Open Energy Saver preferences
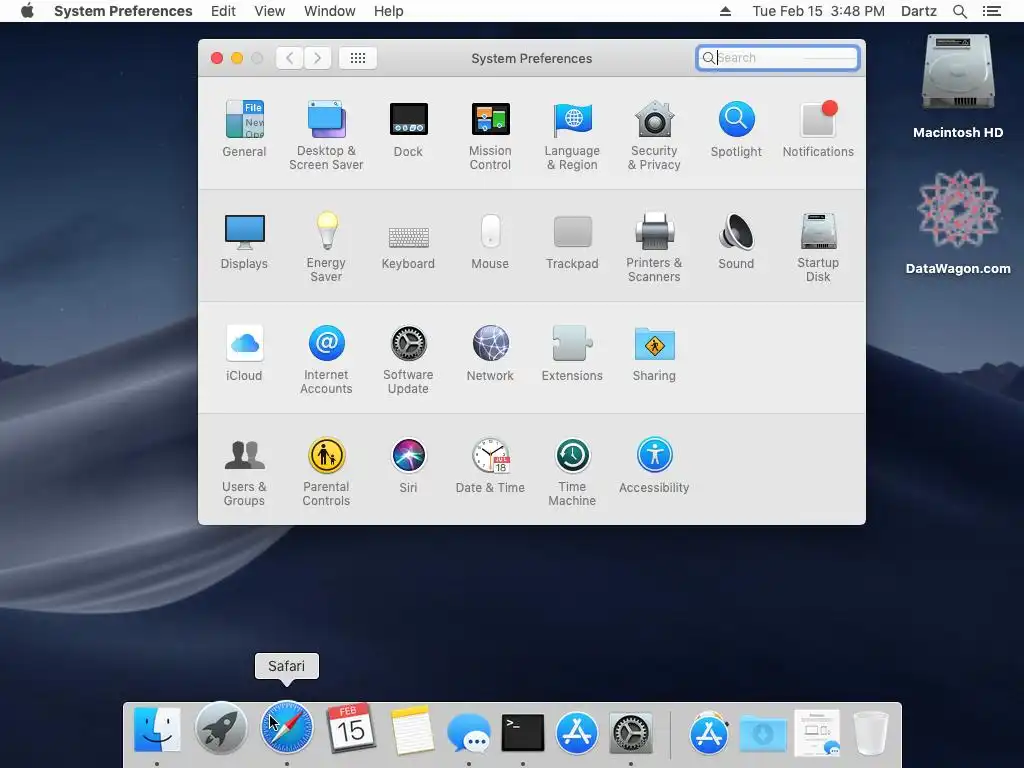 tap(326, 247)
